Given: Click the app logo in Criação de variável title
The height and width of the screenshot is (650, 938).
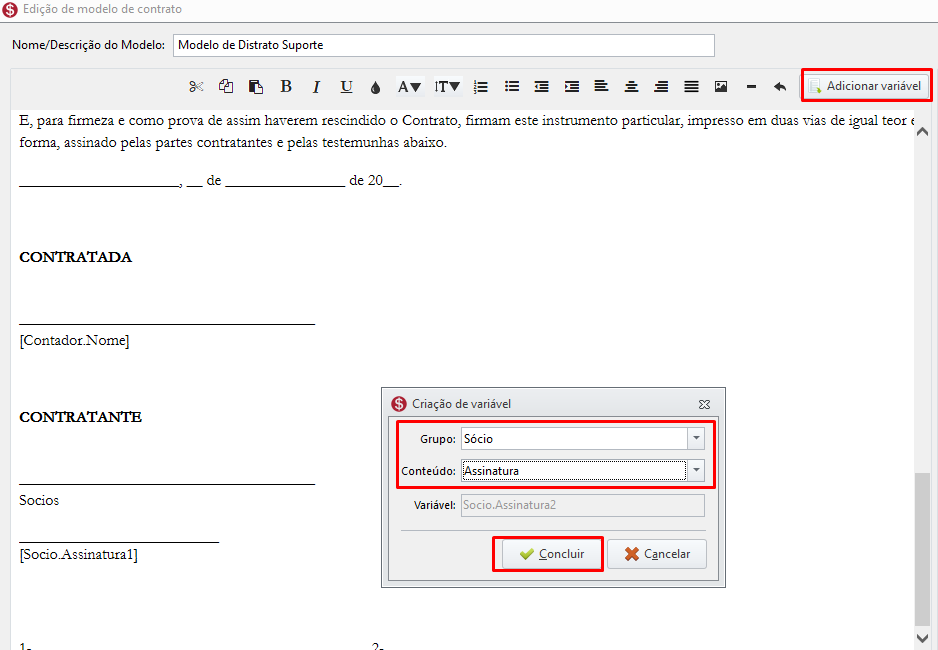Looking at the screenshot, I should [x=399, y=404].
